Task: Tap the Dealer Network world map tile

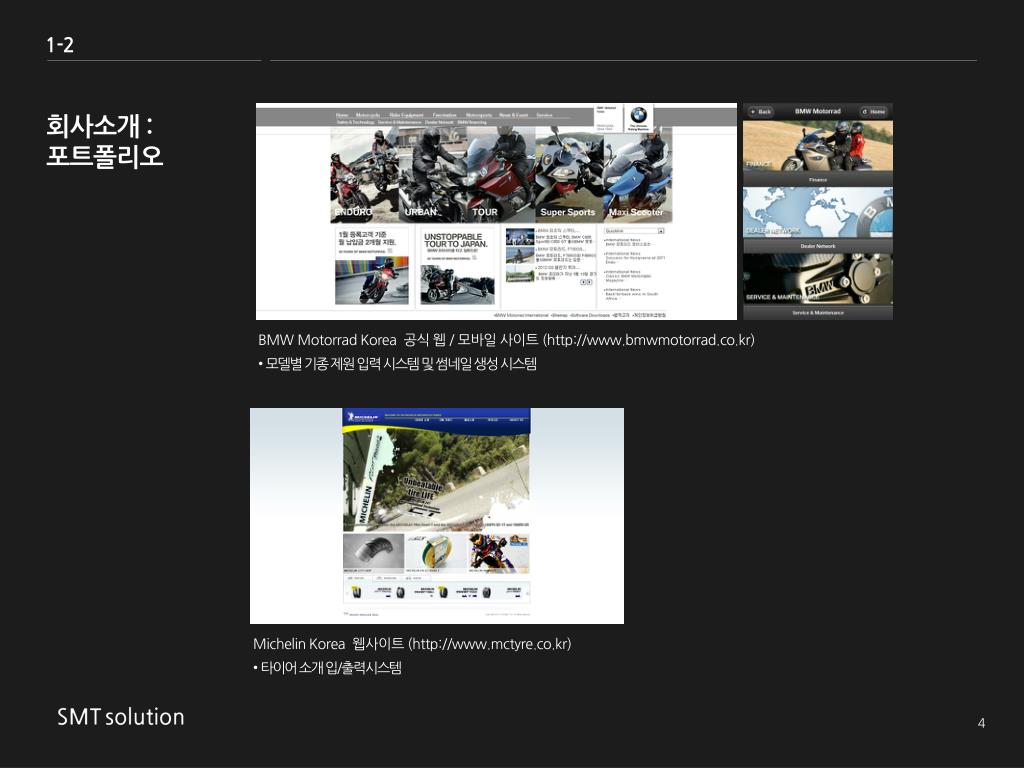Action: point(818,213)
